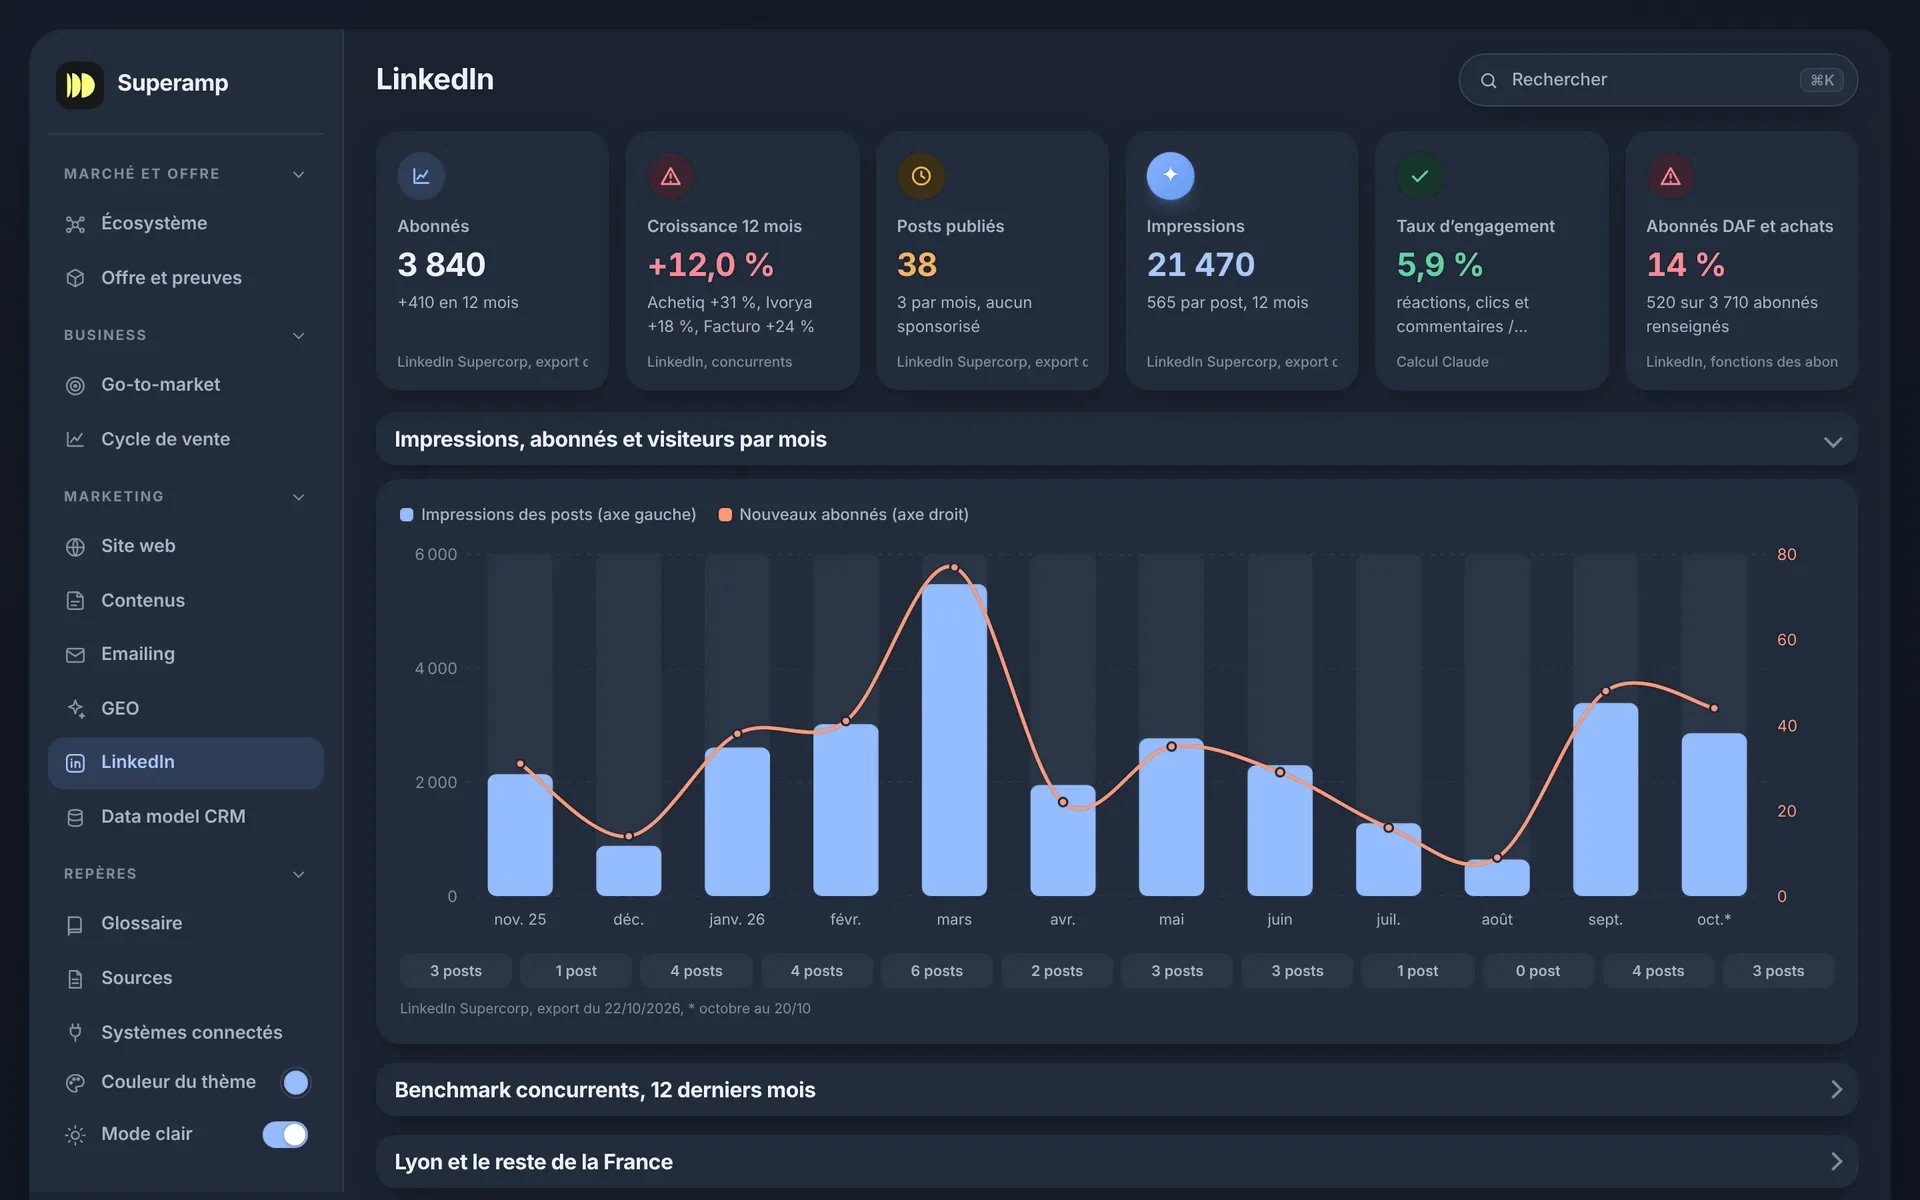Collapse Impressions, abonnés et visiteurs panel
1920x1200 pixels.
(1832, 441)
